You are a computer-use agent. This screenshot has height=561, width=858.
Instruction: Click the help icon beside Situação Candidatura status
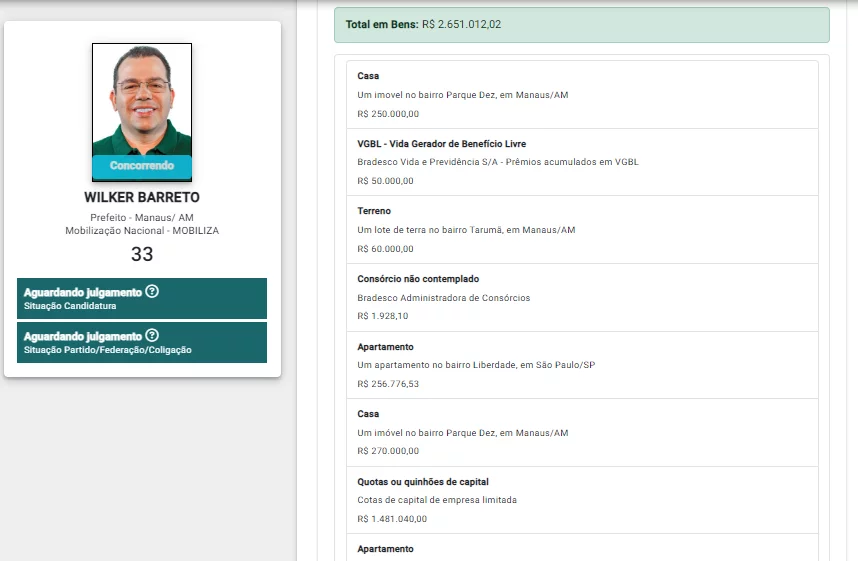[152, 292]
